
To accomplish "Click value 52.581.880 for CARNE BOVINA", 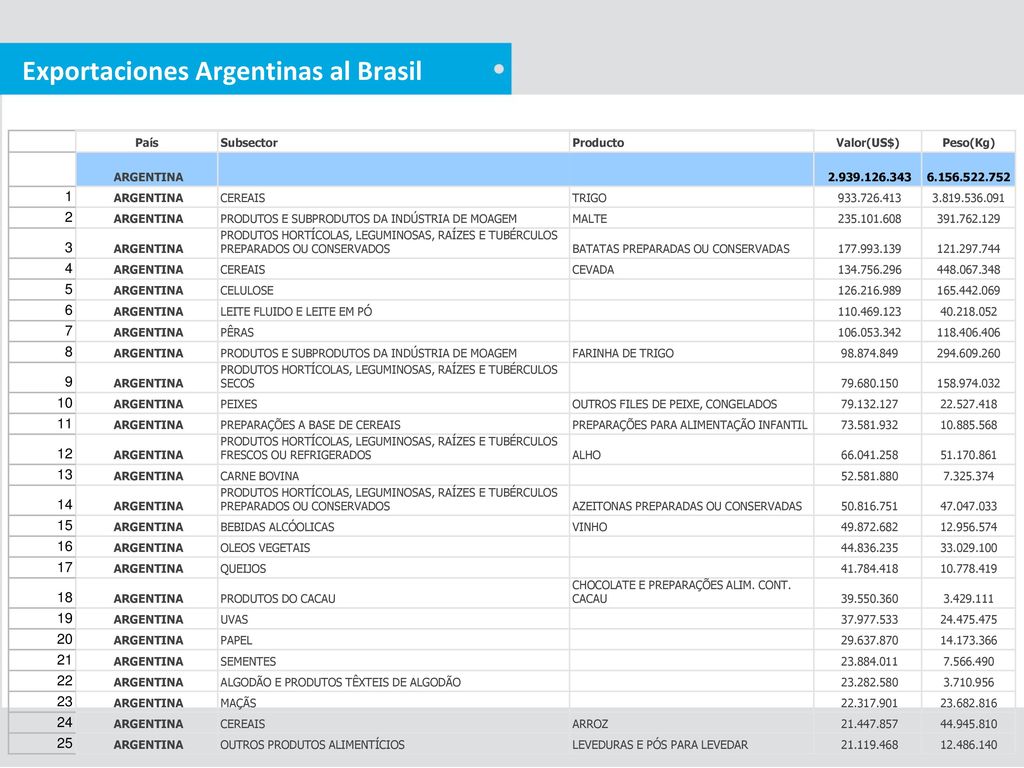I will tap(869, 476).
